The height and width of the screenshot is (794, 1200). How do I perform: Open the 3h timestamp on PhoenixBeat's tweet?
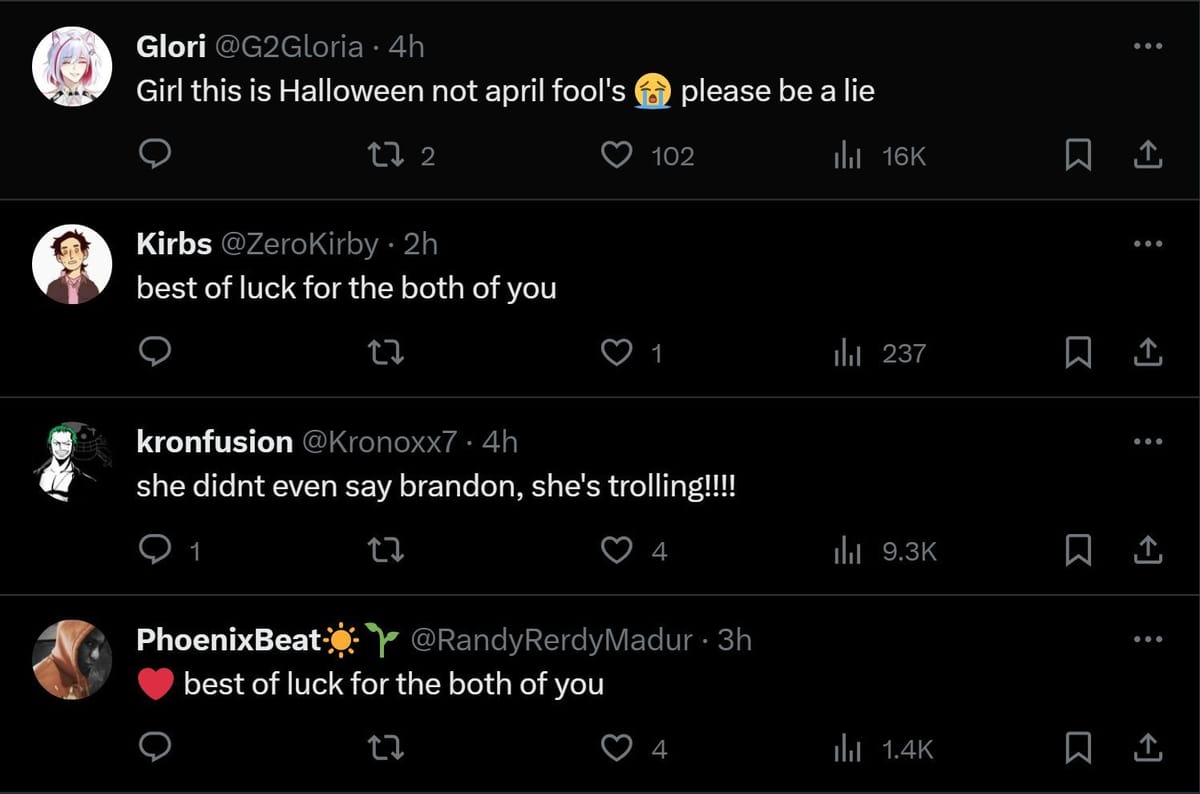point(734,640)
